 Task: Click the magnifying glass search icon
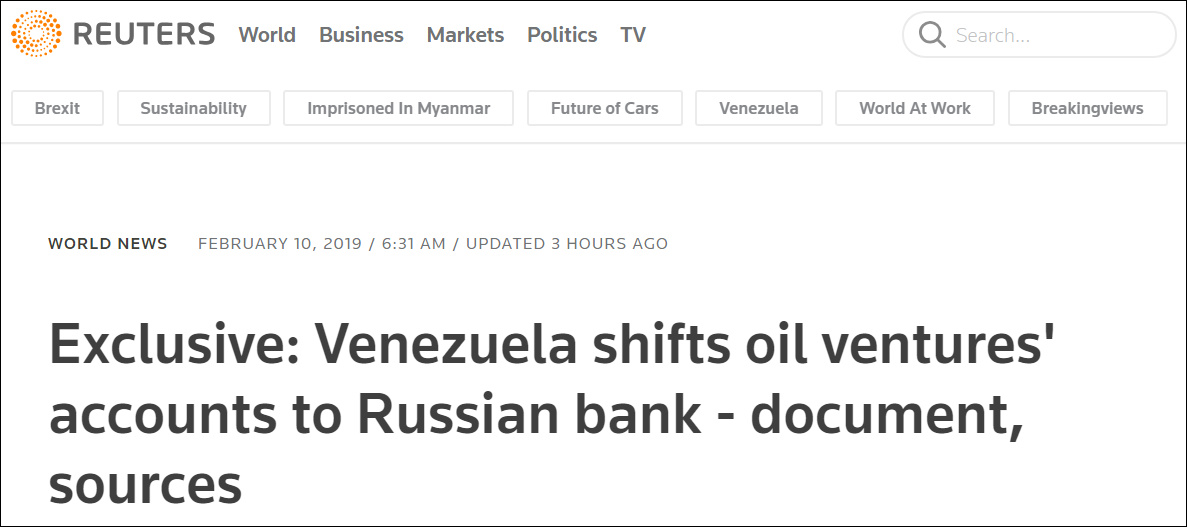tap(932, 35)
